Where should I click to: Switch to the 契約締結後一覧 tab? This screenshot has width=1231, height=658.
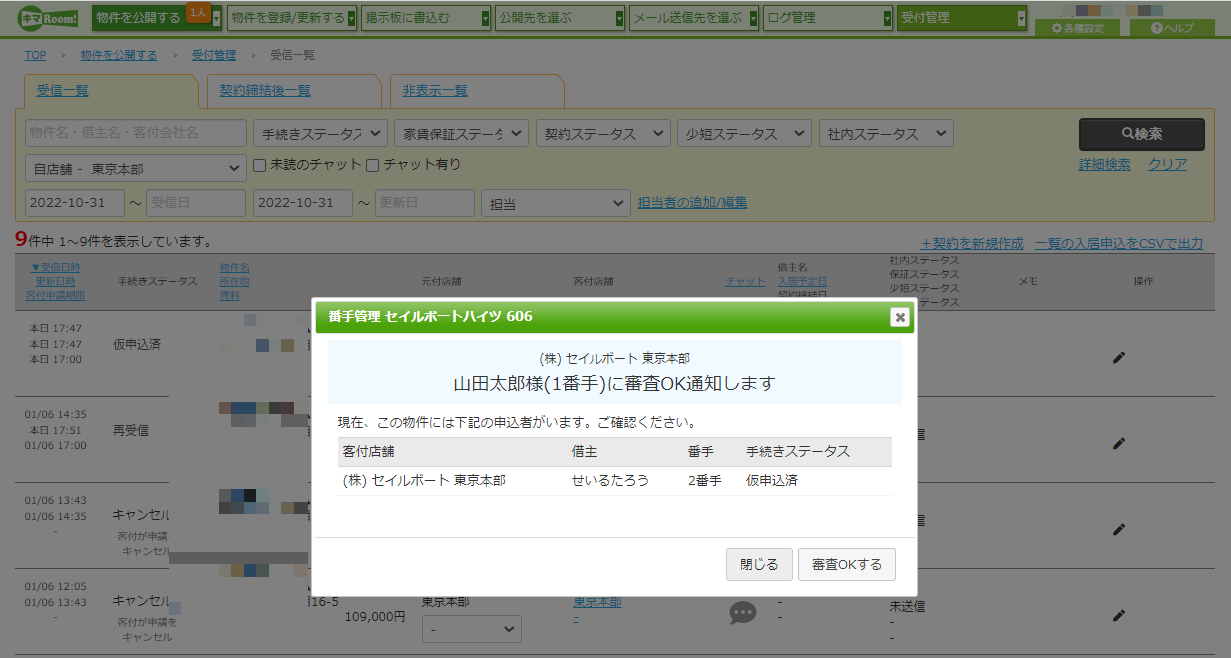click(x=265, y=91)
